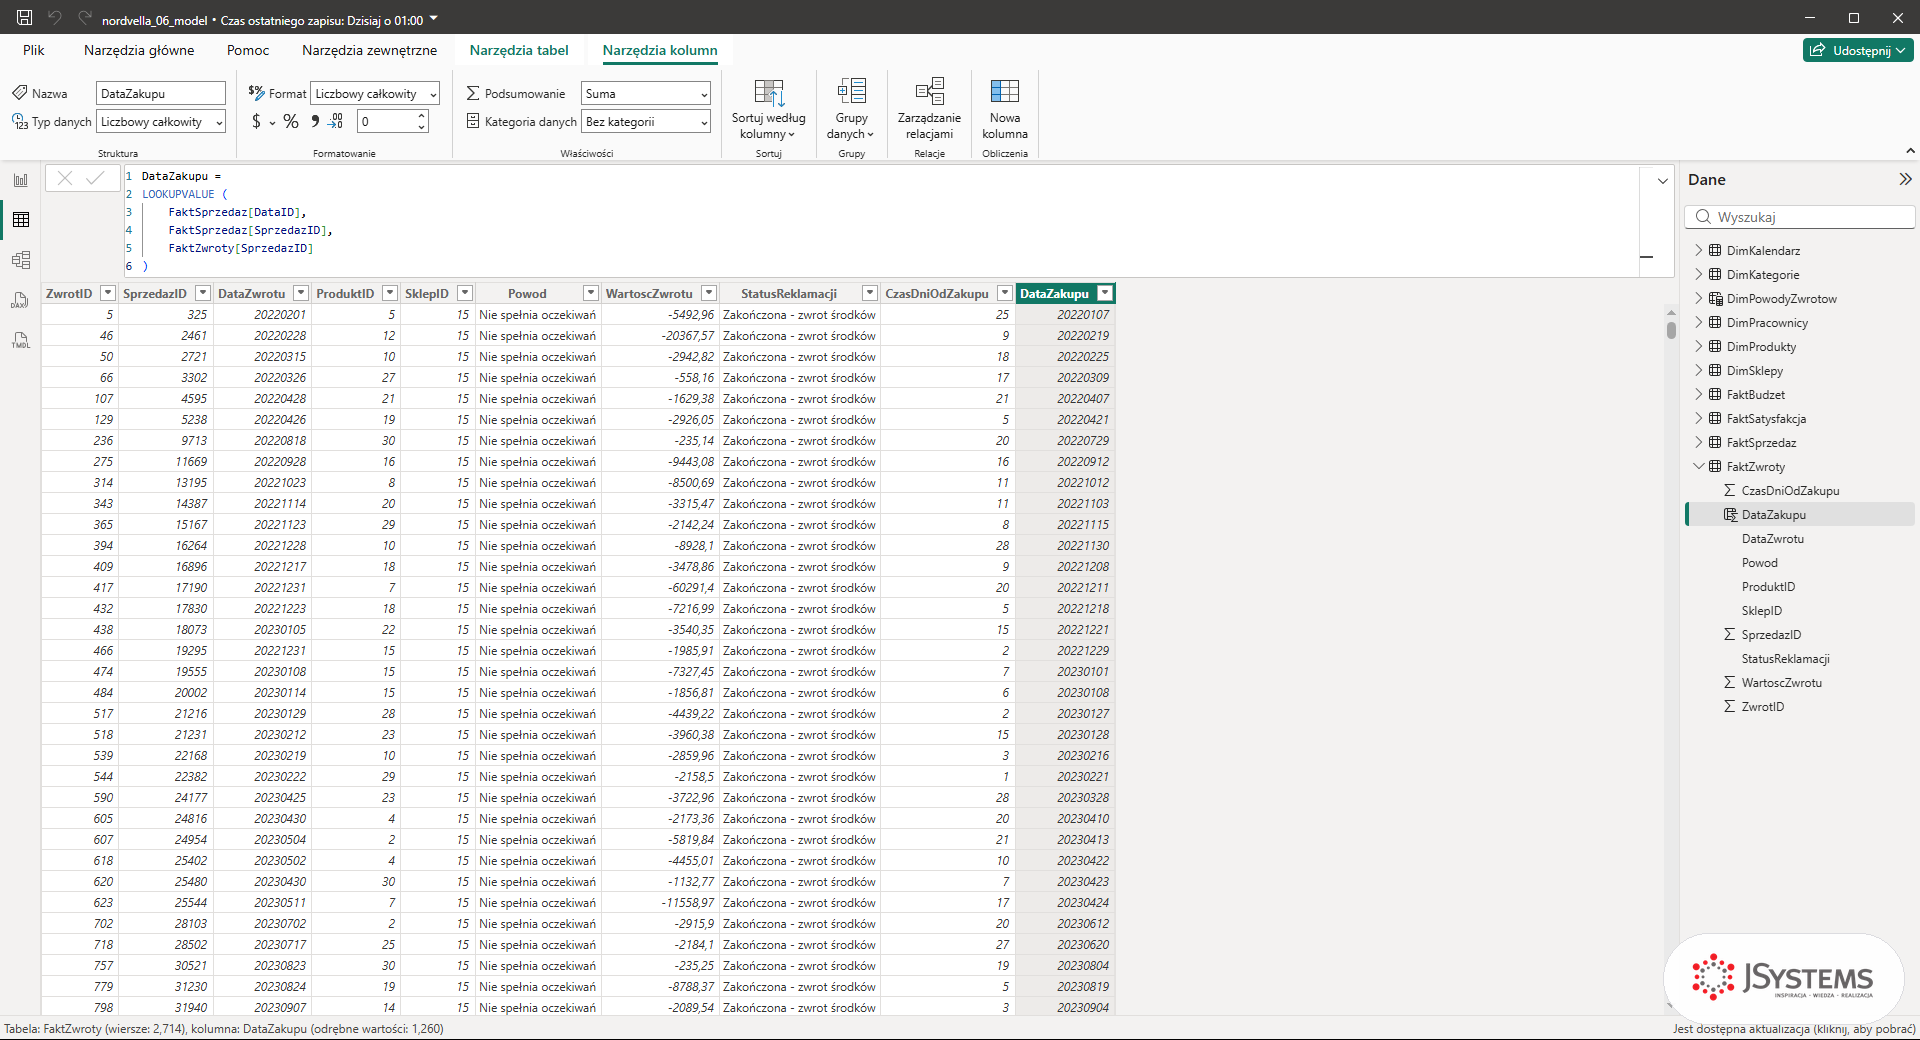Expand FaktSprzedaz table node
Viewport: 1920px width, 1040px height.
[1698, 442]
